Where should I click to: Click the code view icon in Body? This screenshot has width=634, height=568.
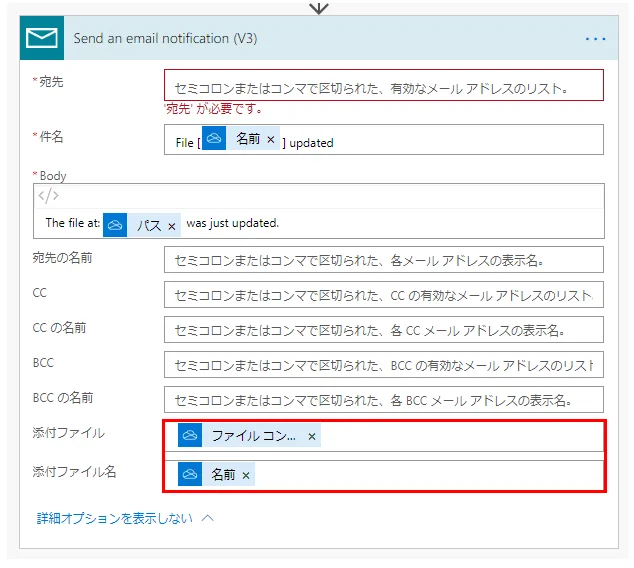point(49,196)
